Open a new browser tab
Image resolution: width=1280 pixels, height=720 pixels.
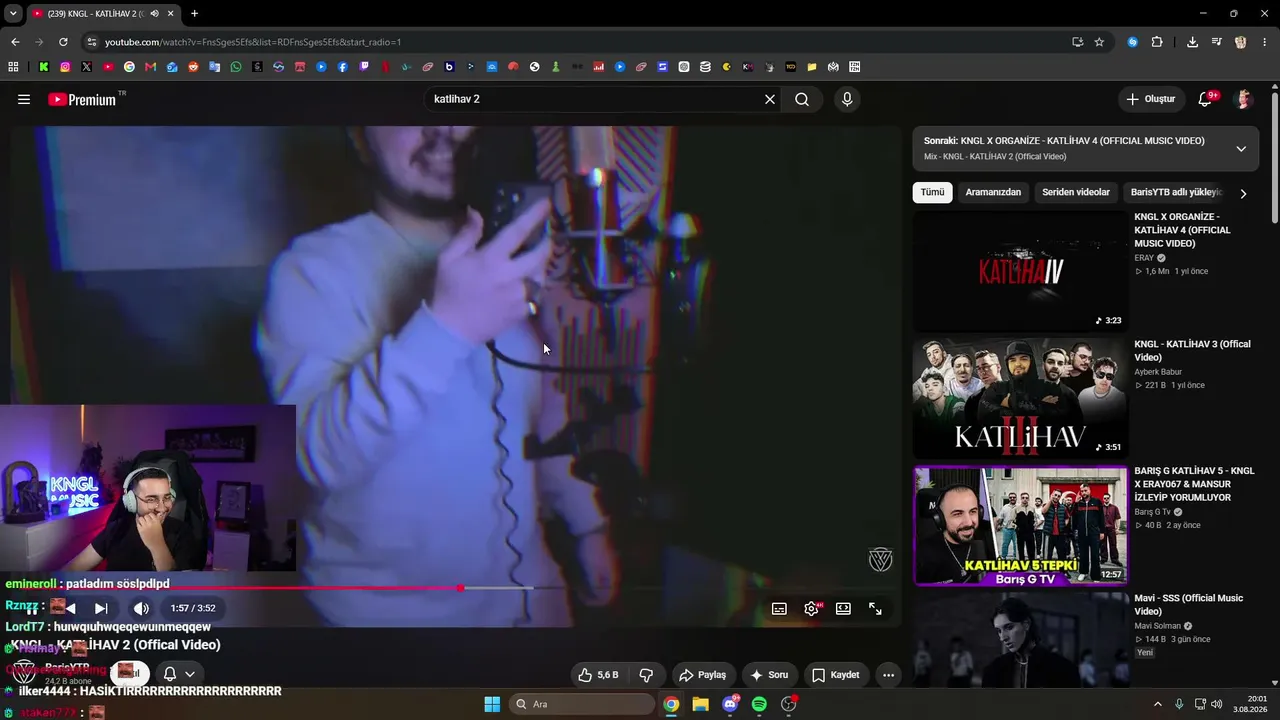click(194, 14)
